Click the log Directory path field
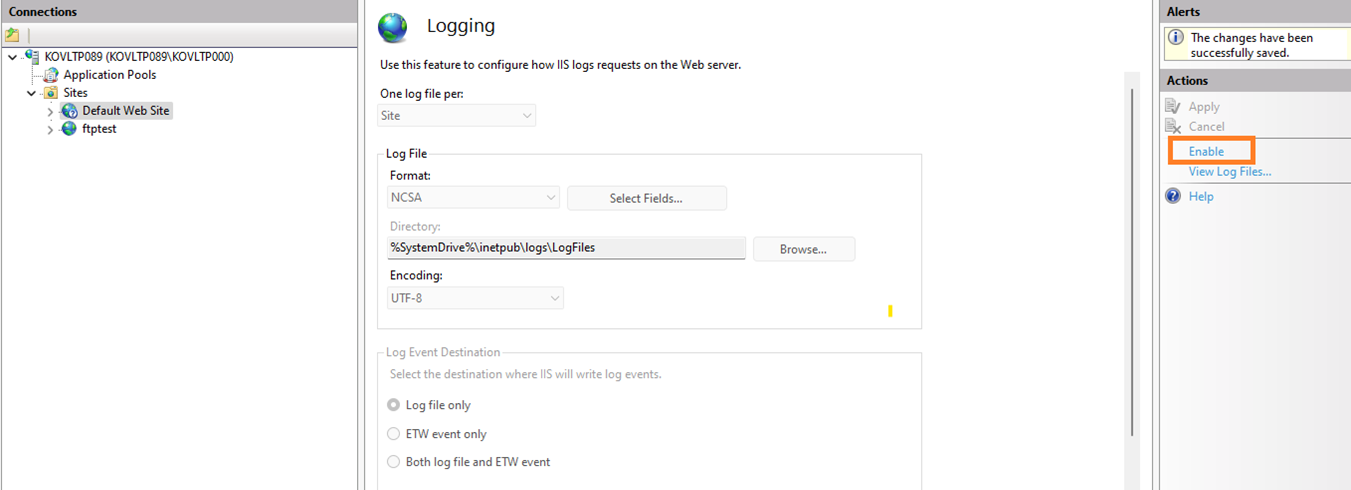 pos(567,248)
